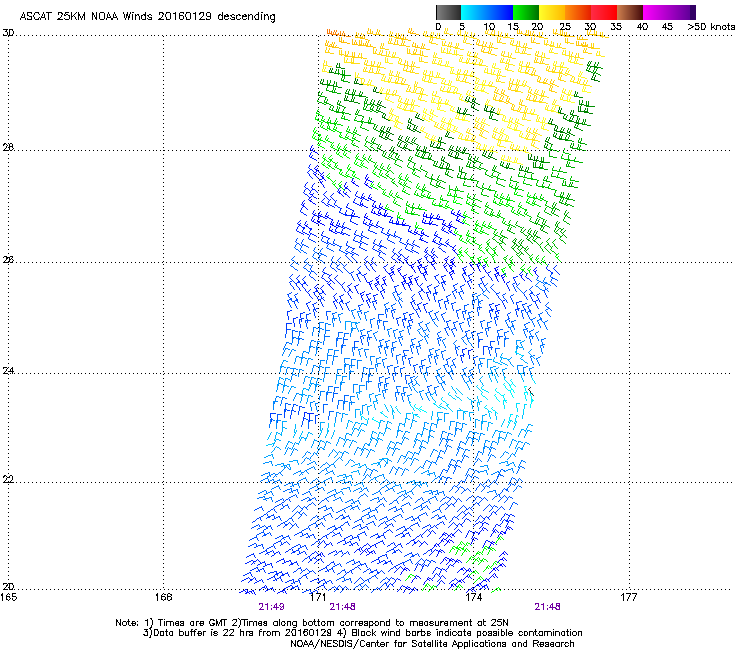Screen dimensions: 740x650
Task: Click the legend label '10' under color bar
Action: (x=489, y=27)
